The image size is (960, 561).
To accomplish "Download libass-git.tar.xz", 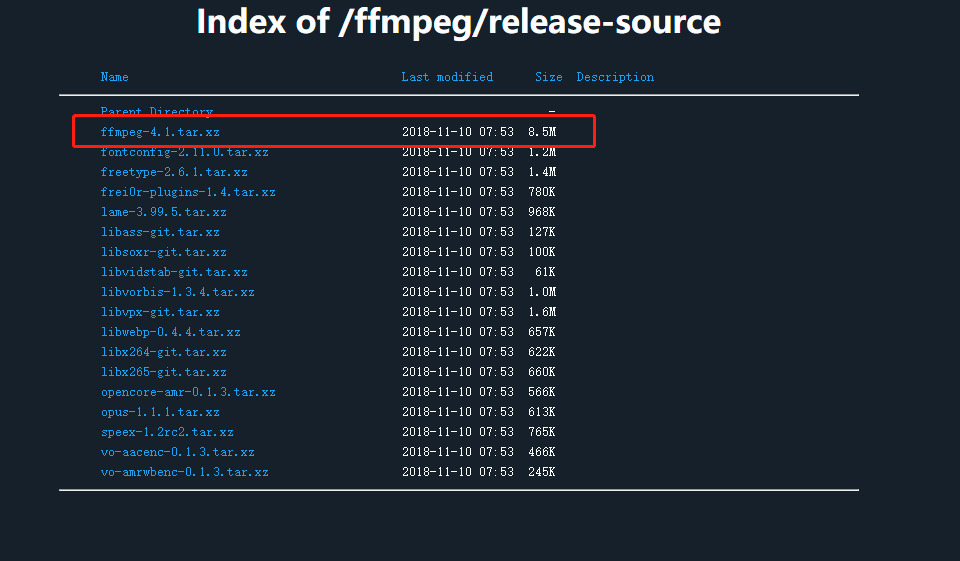I will point(160,232).
